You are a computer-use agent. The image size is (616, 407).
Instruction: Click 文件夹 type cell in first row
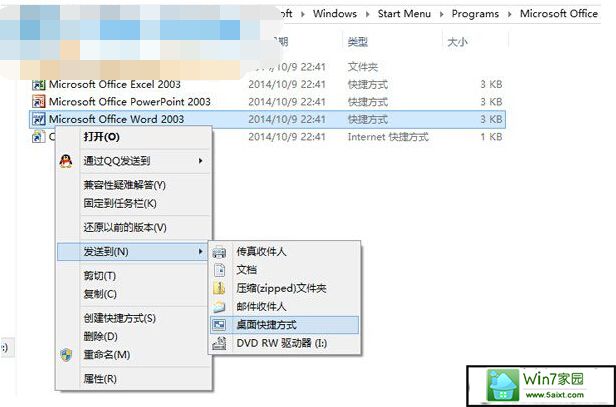coord(363,67)
